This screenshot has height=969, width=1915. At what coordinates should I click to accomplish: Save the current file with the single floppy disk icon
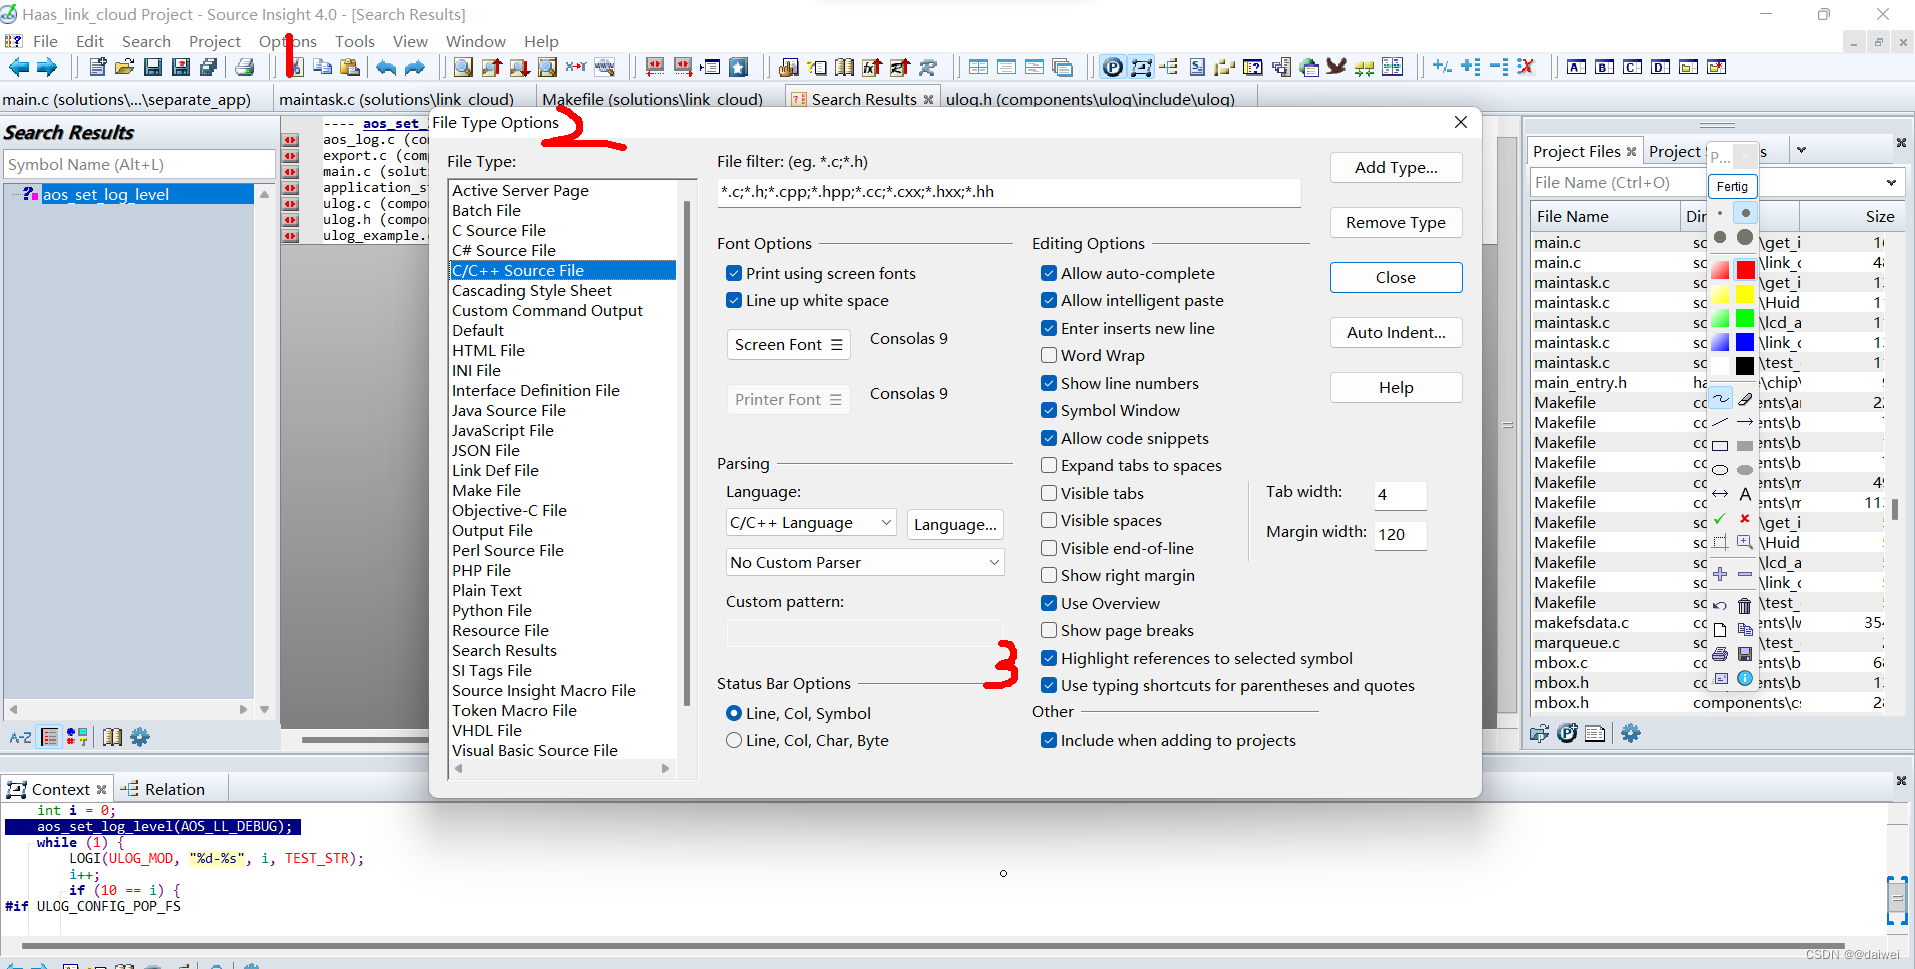152,67
